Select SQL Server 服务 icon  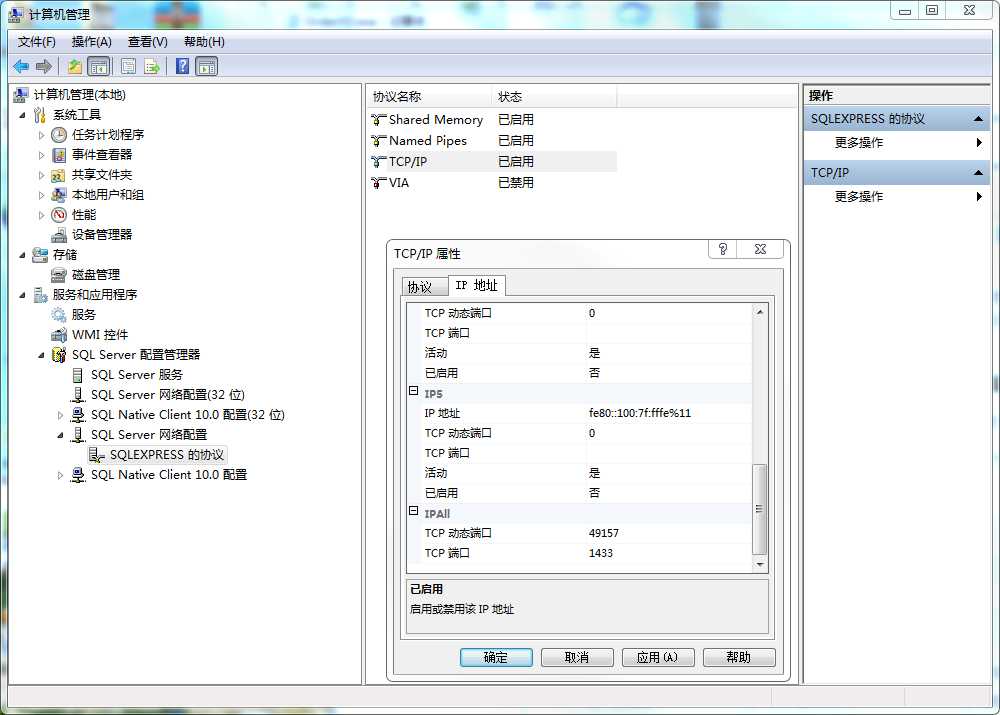pos(78,374)
